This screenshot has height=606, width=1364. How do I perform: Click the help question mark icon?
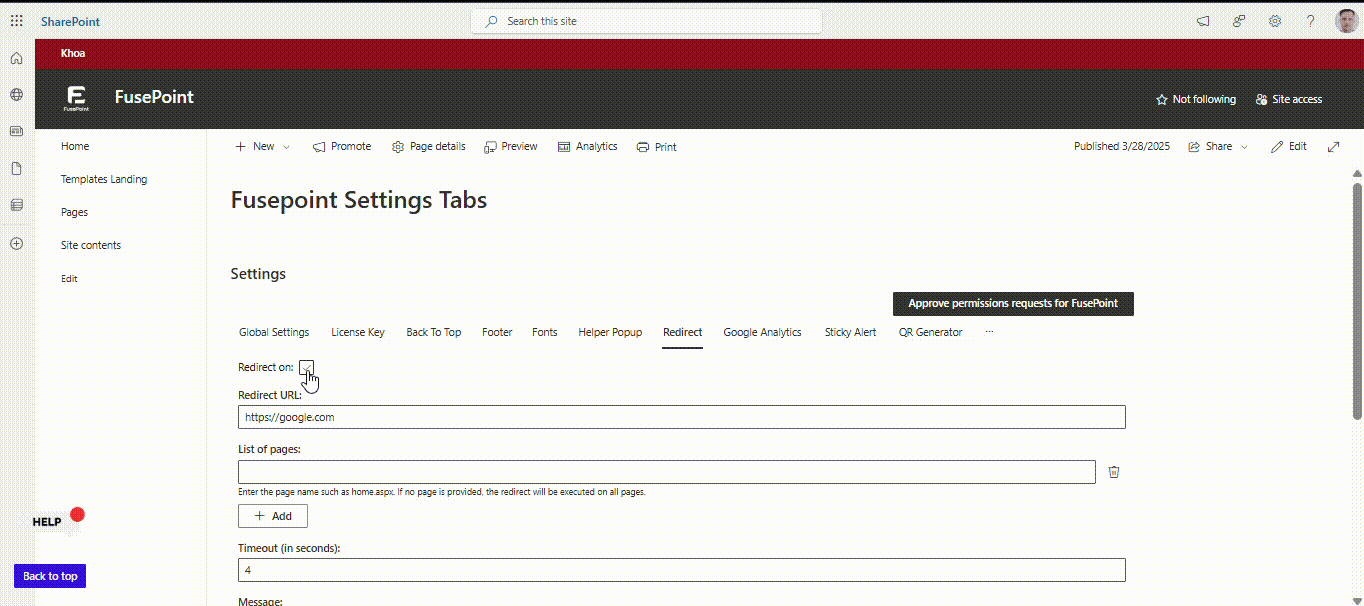point(1310,21)
